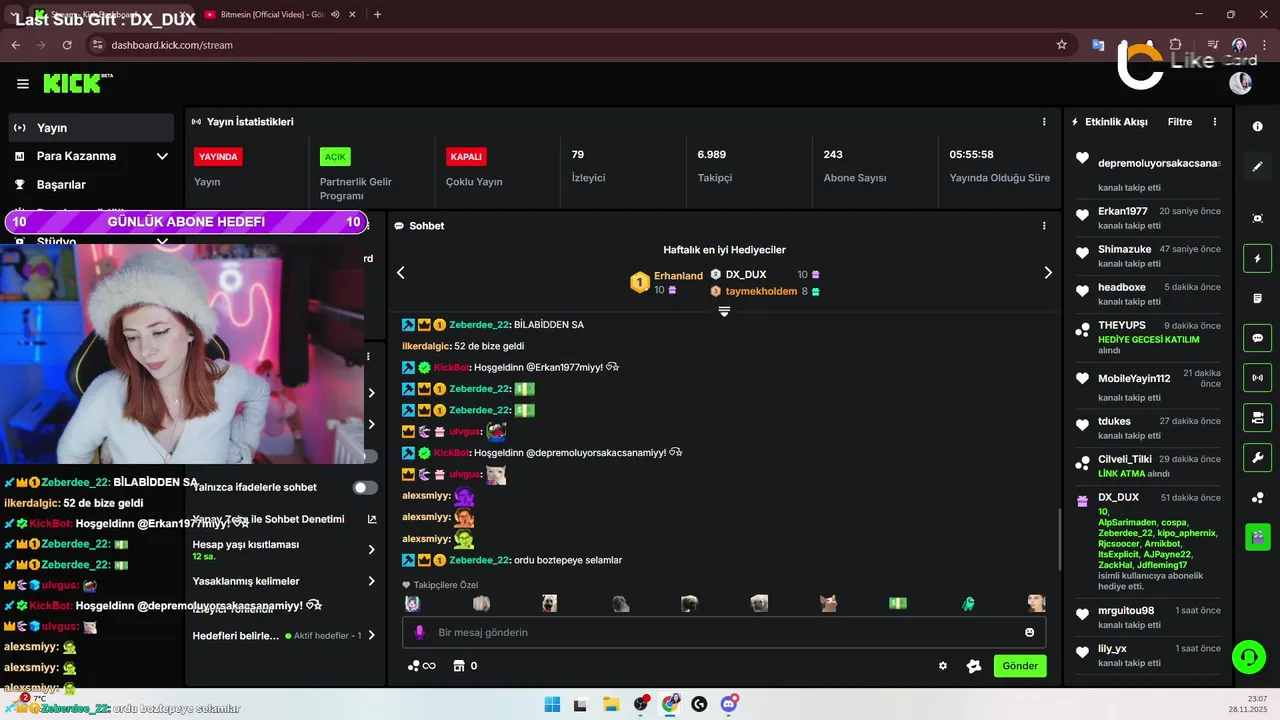
Task: Open chat settings gear icon
Action: click(942, 666)
